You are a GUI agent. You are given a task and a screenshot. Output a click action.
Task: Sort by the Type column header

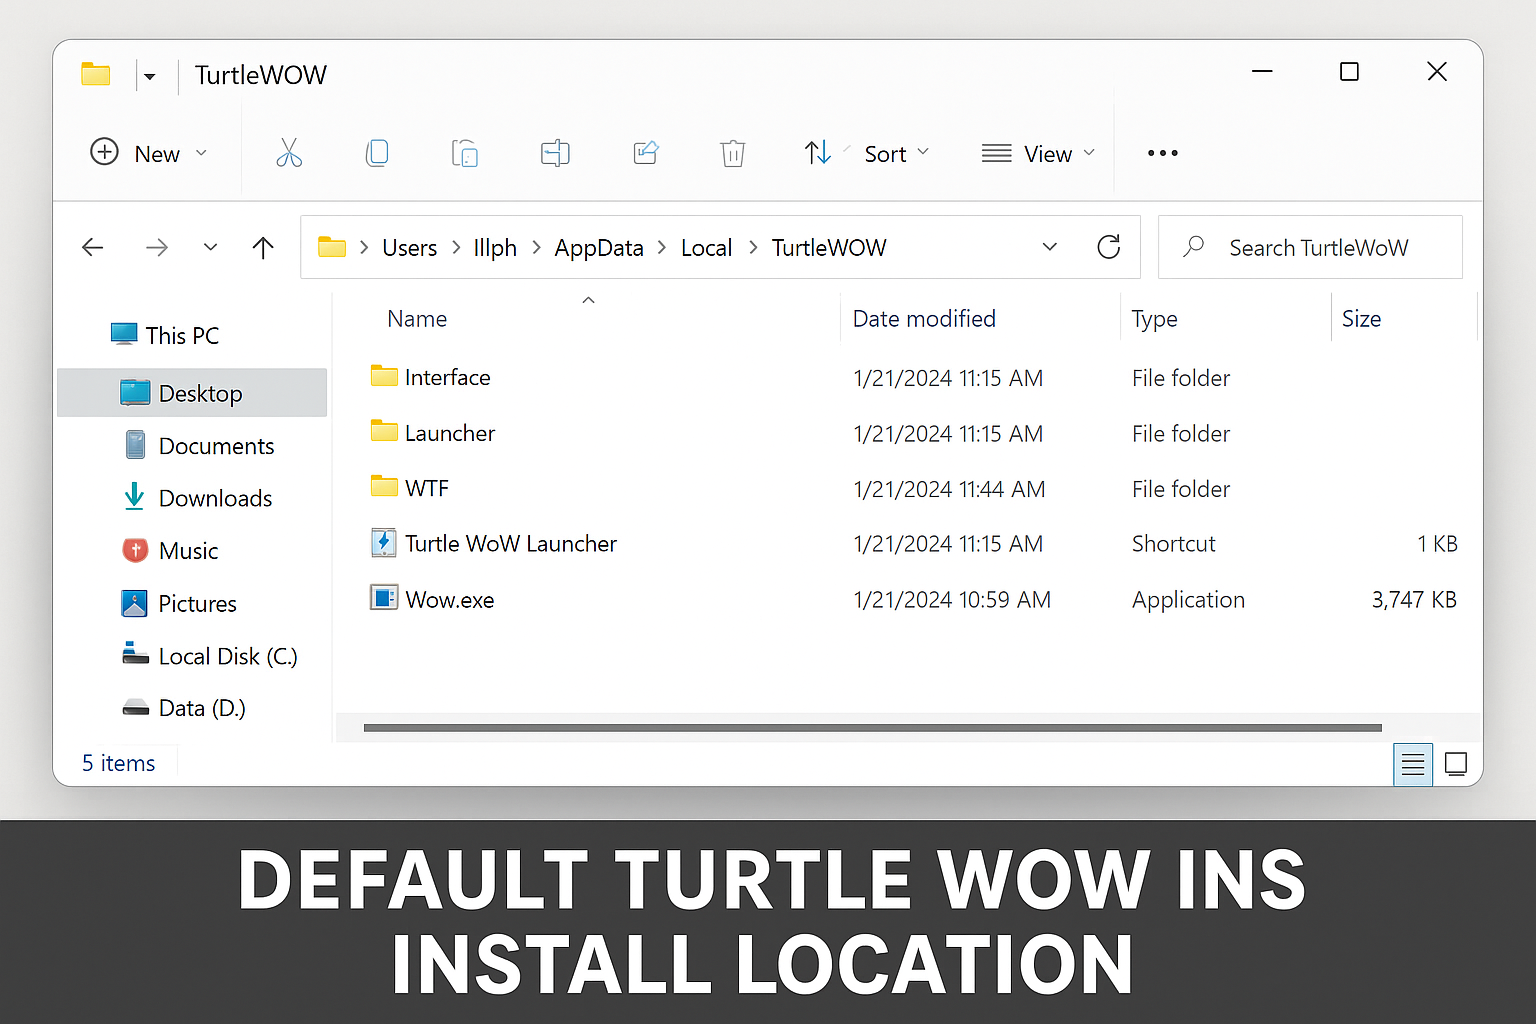[1154, 319]
